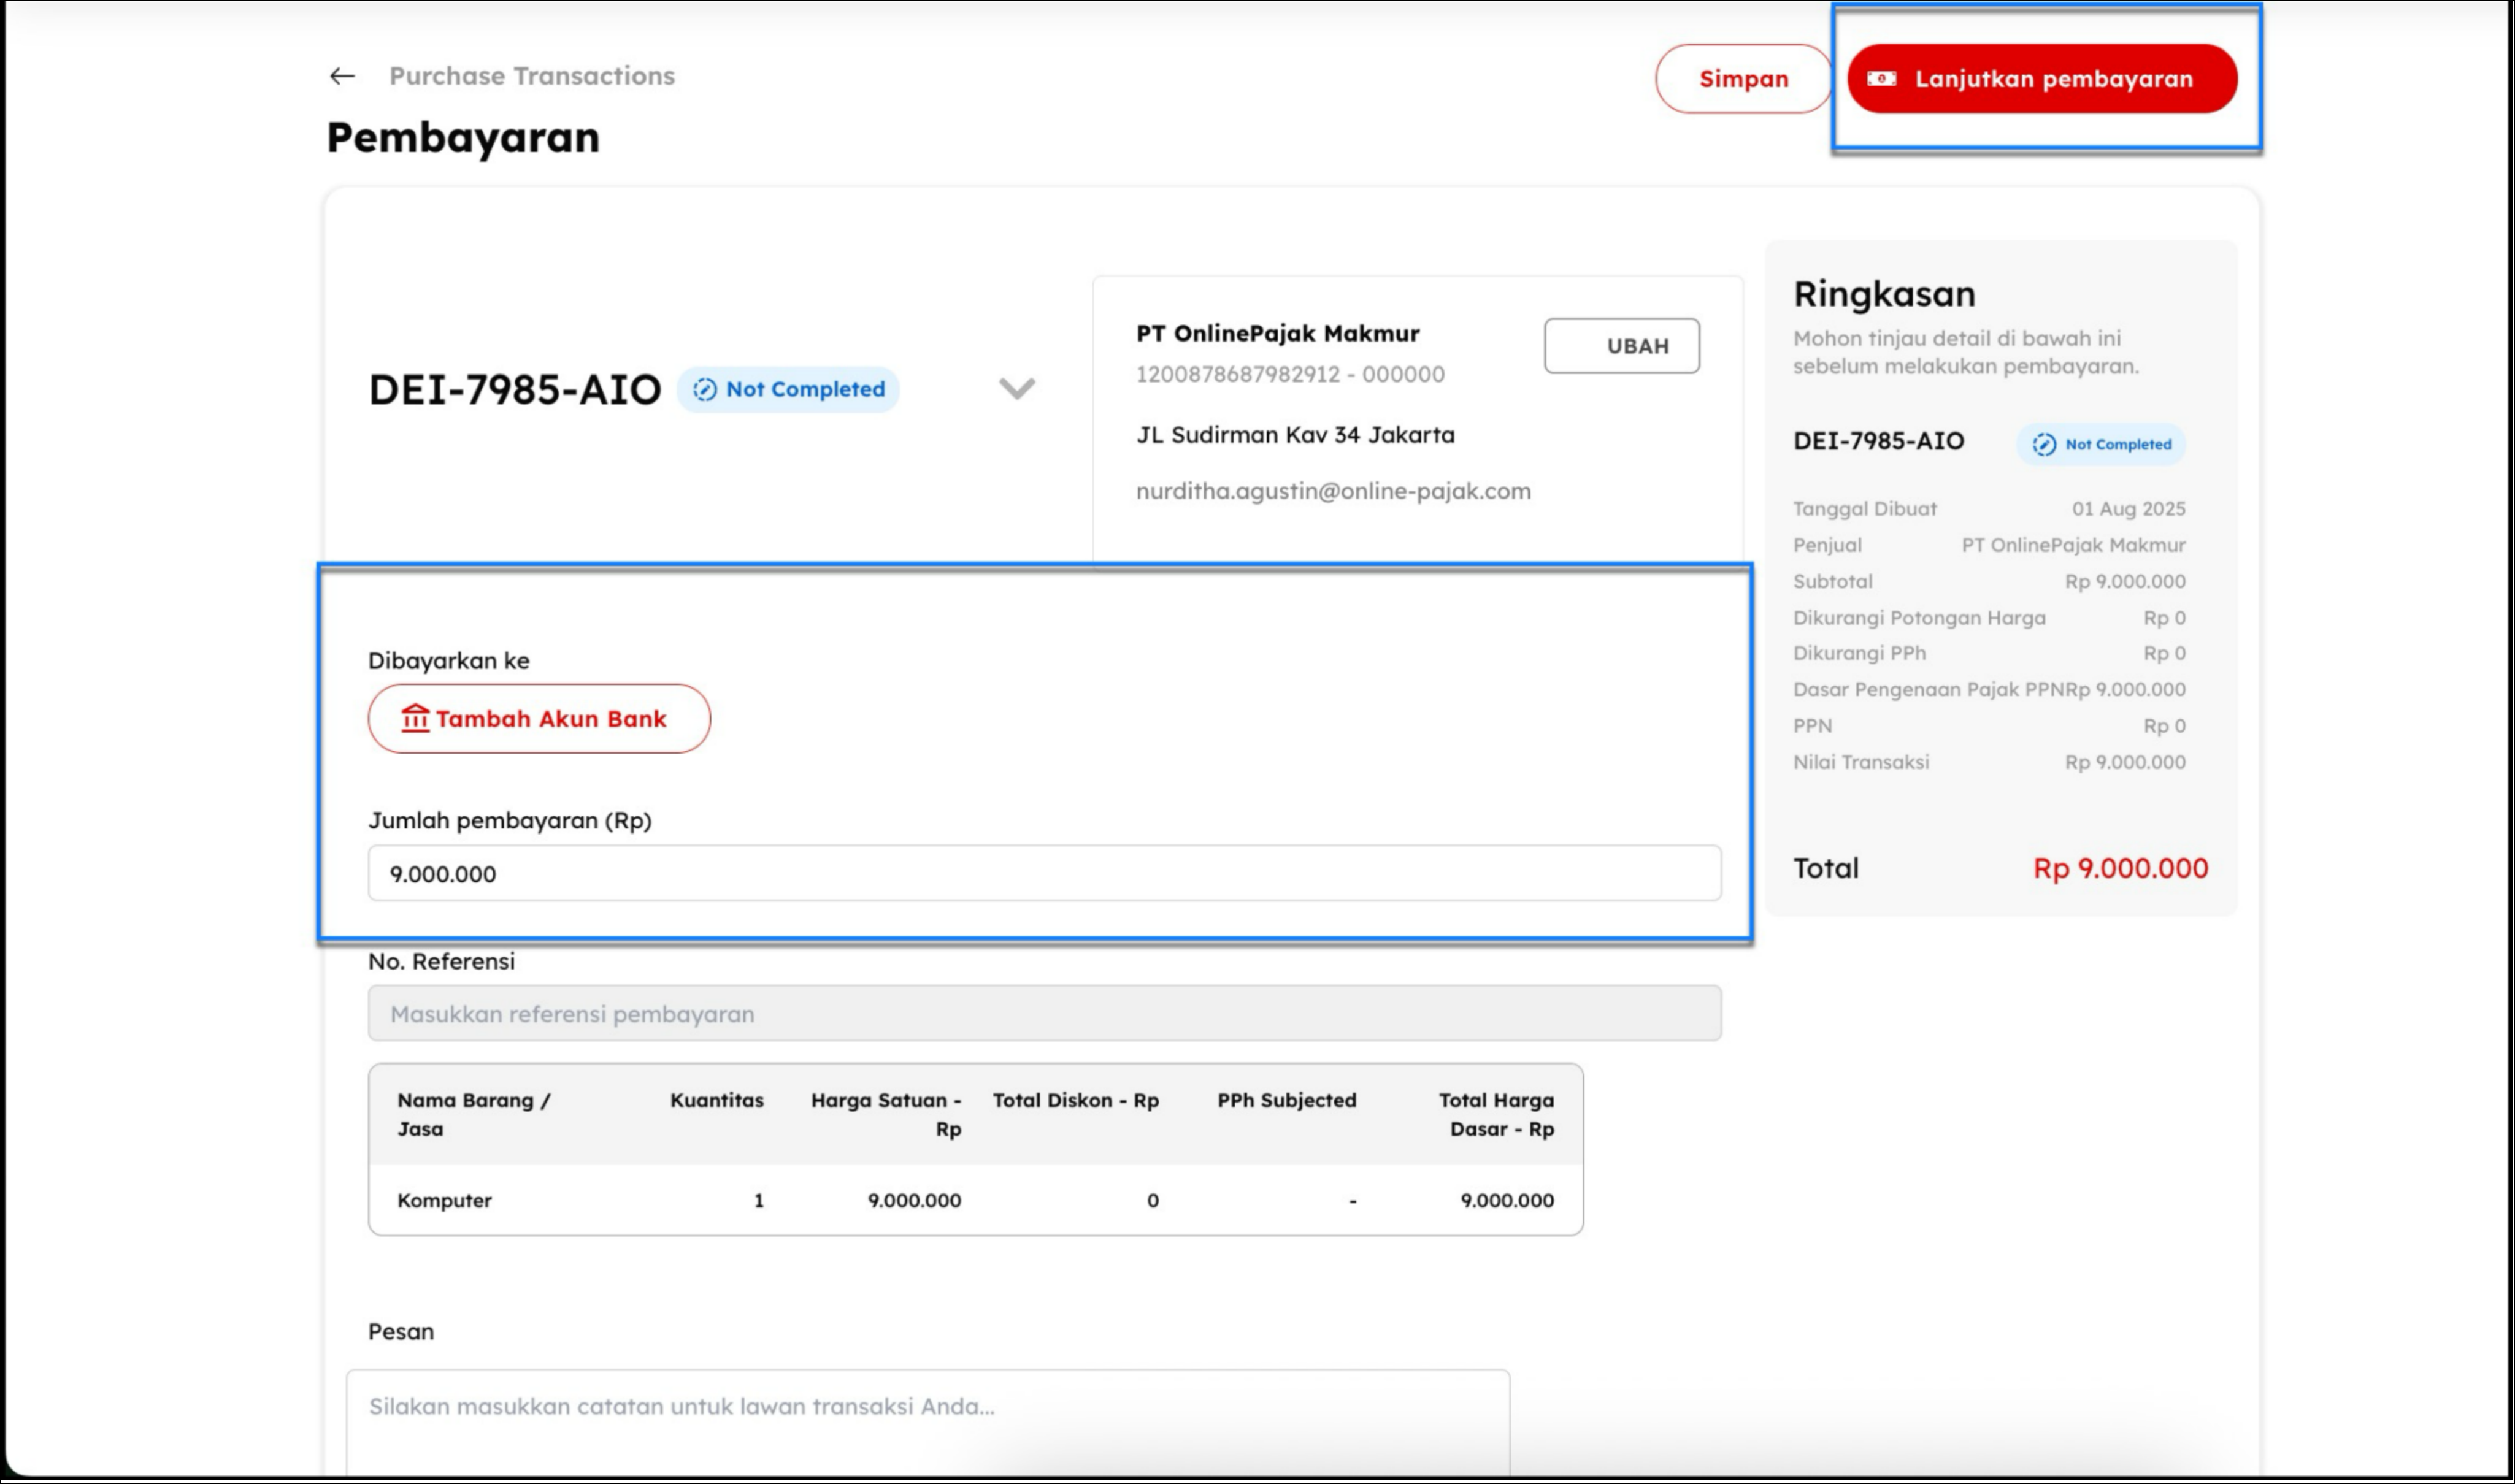
Task: Click the PT OnlinePajak Makmur company name
Action: tap(1277, 333)
